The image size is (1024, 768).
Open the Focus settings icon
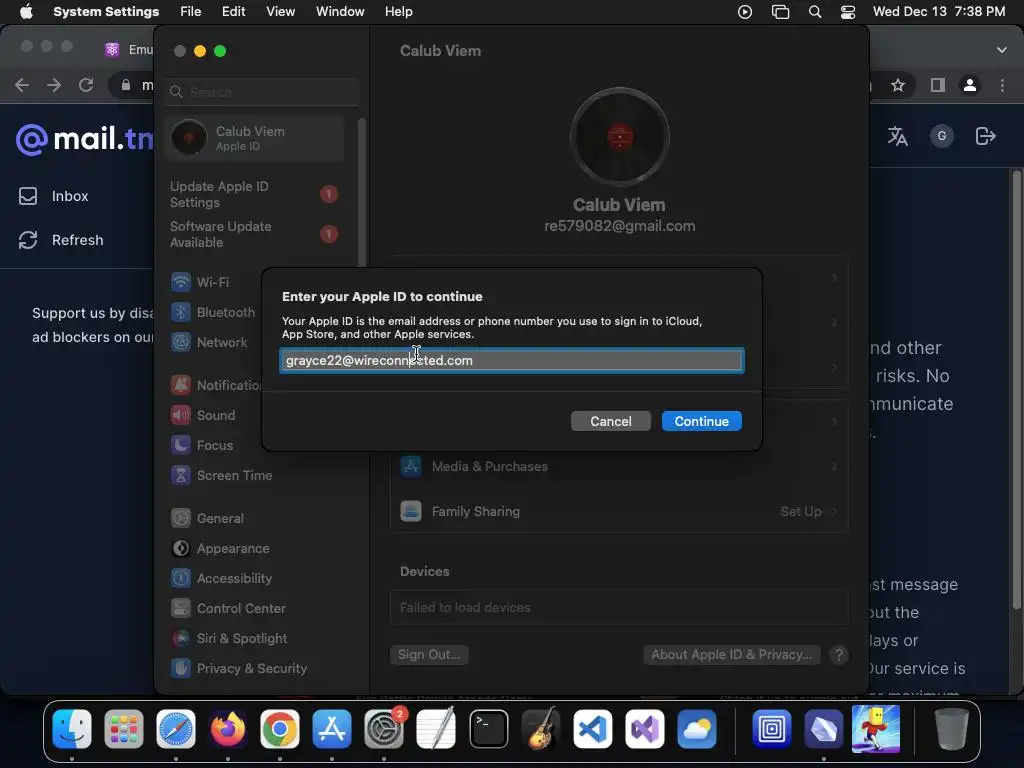(181, 445)
